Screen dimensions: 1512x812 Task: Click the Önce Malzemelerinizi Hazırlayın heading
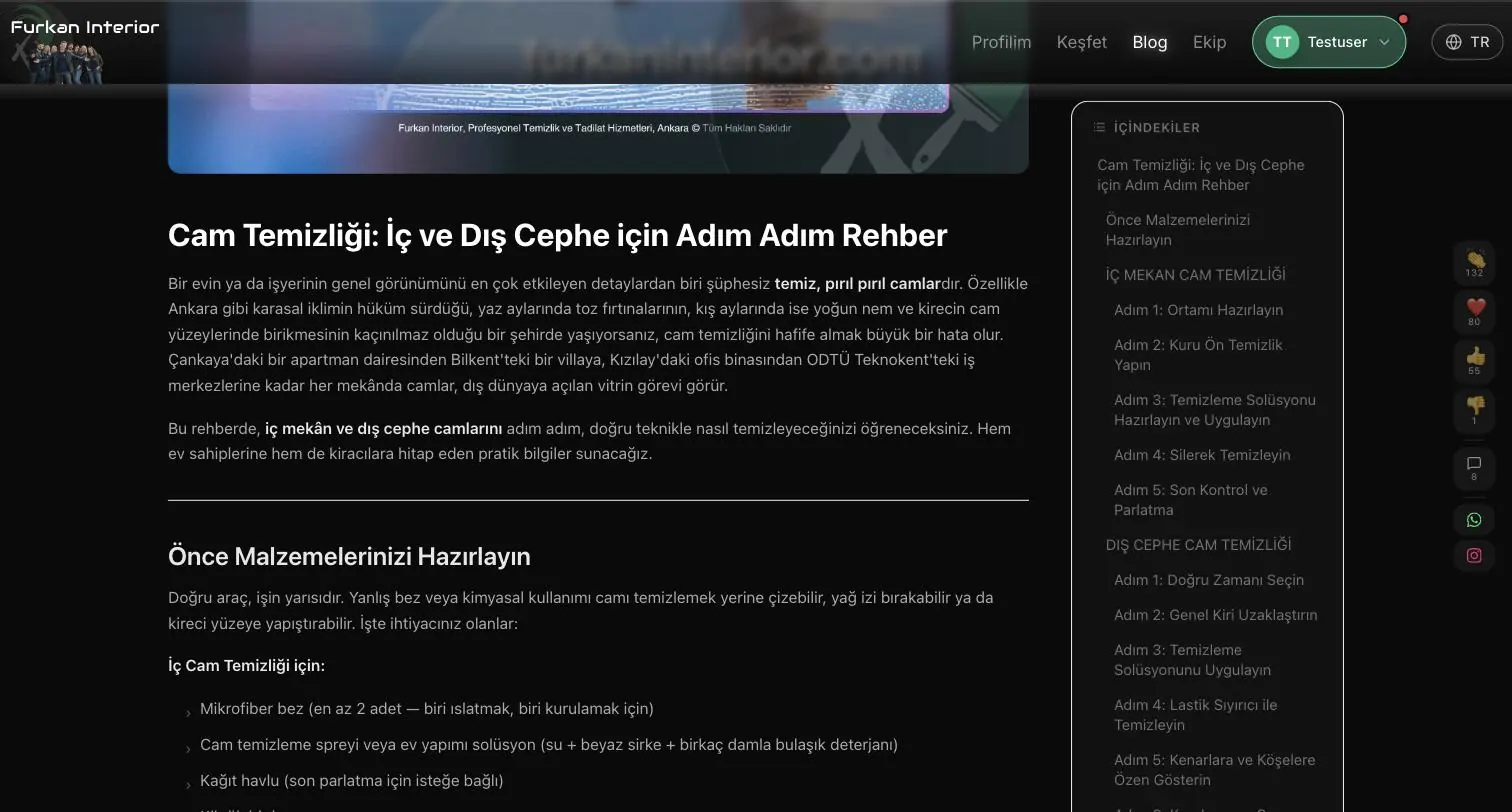pos(349,557)
